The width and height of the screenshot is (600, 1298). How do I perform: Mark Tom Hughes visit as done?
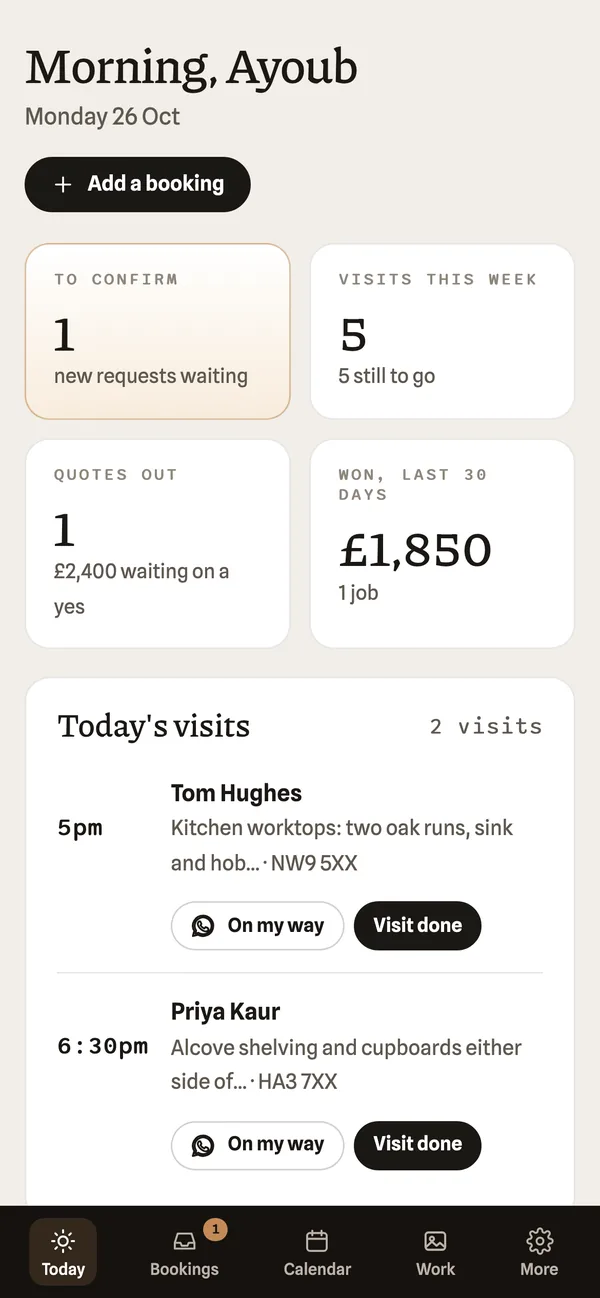coord(418,926)
